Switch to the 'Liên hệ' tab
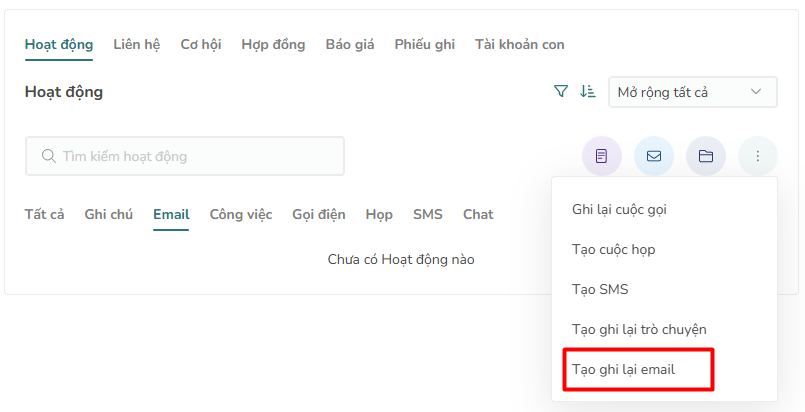805x412 pixels. click(x=137, y=45)
